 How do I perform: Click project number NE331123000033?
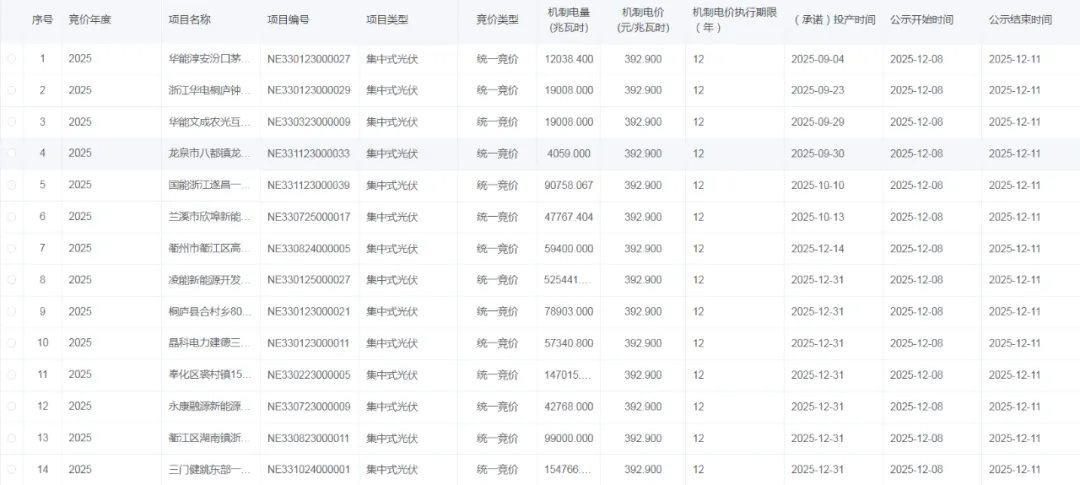point(309,154)
